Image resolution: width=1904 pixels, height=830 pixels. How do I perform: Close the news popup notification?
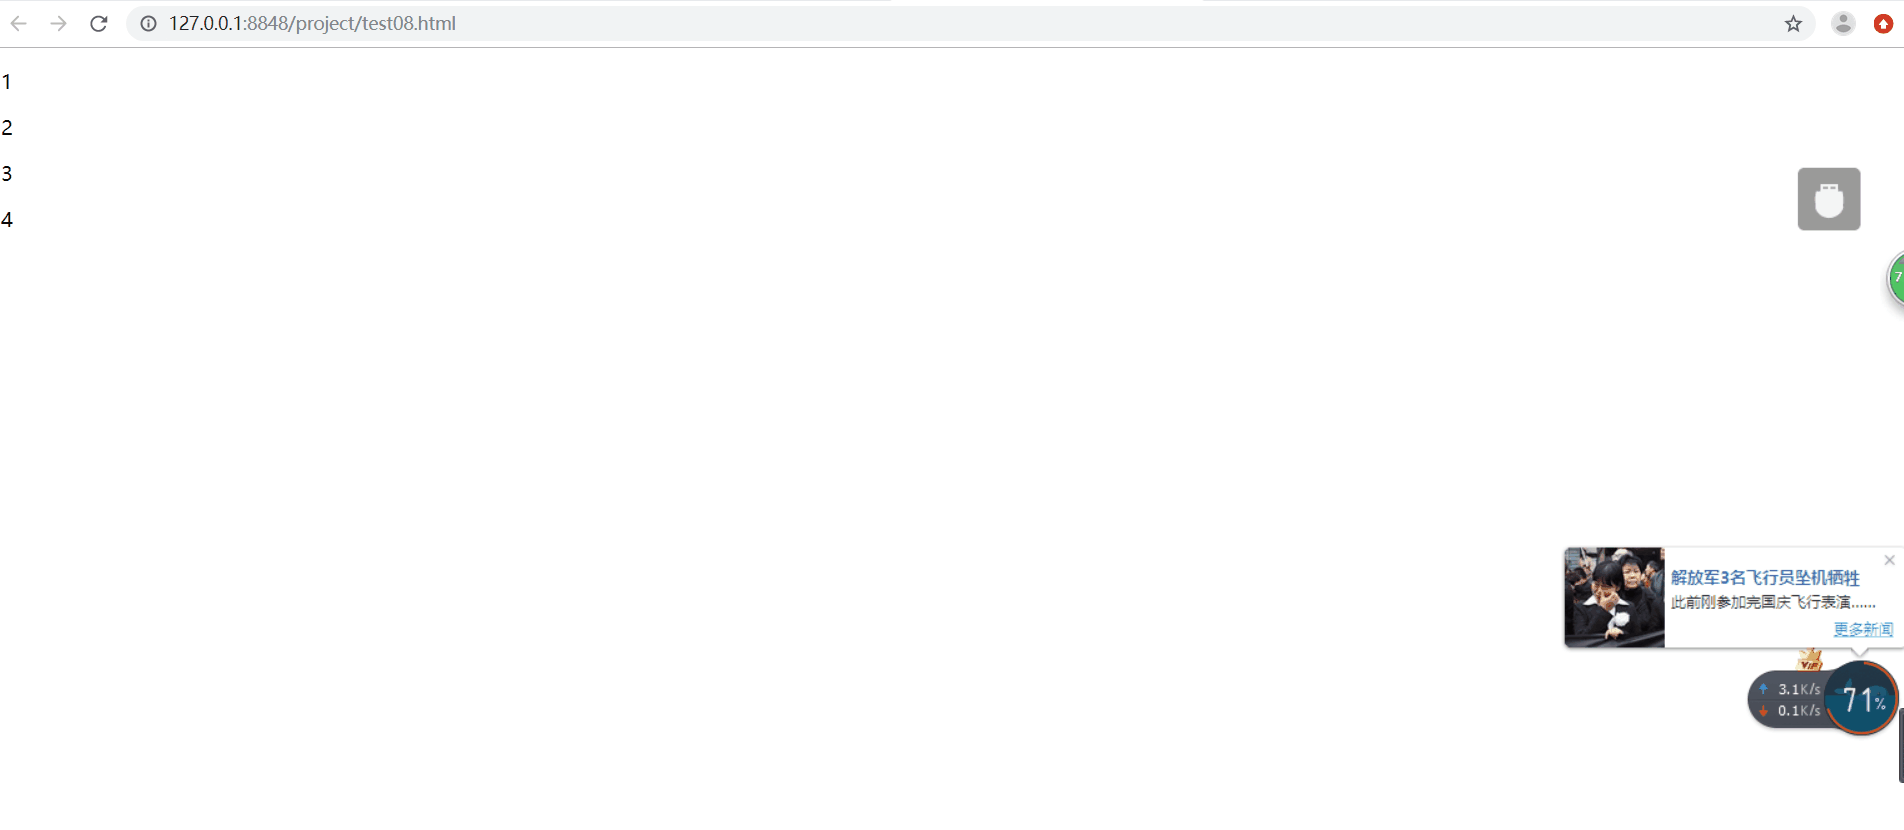[1889, 560]
